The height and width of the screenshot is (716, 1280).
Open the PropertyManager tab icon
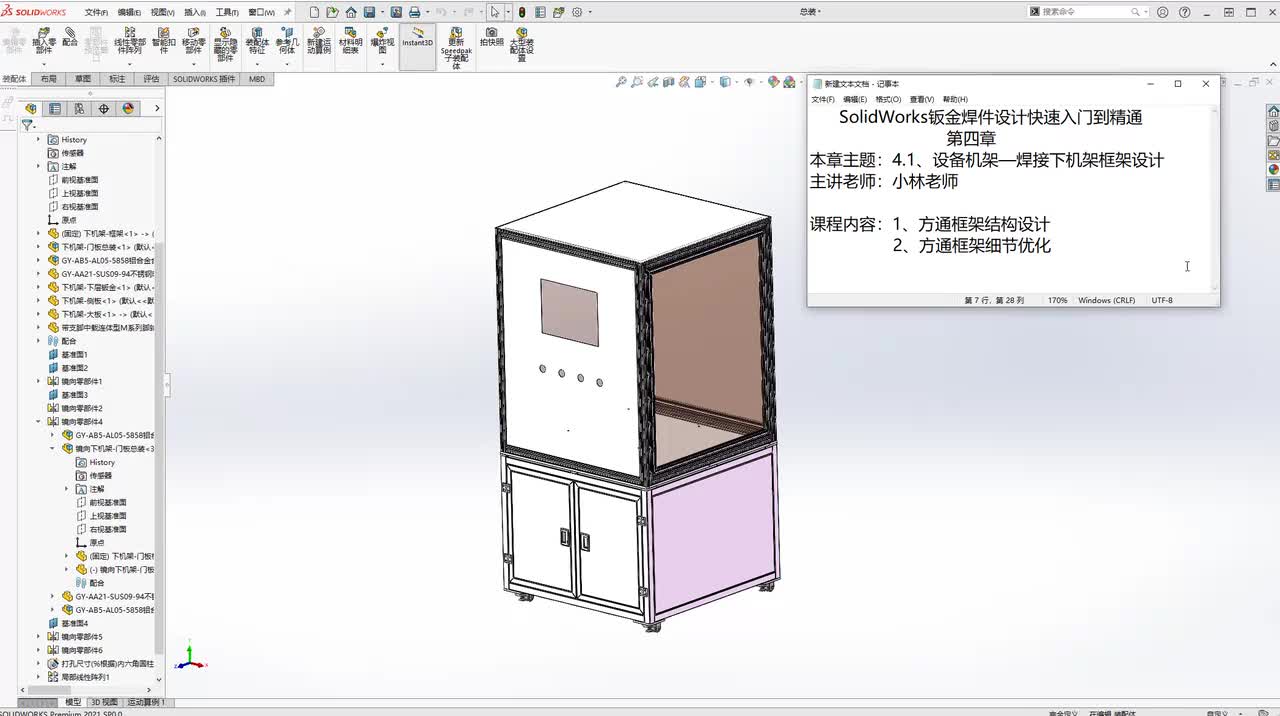pos(55,108)
